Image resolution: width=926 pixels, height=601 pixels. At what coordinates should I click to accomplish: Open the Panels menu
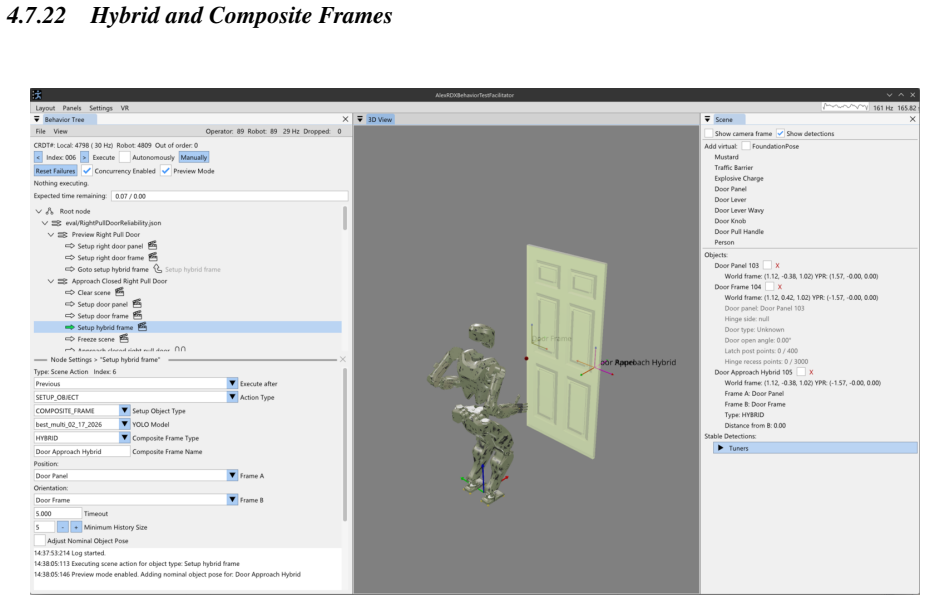tap(71, 108)
